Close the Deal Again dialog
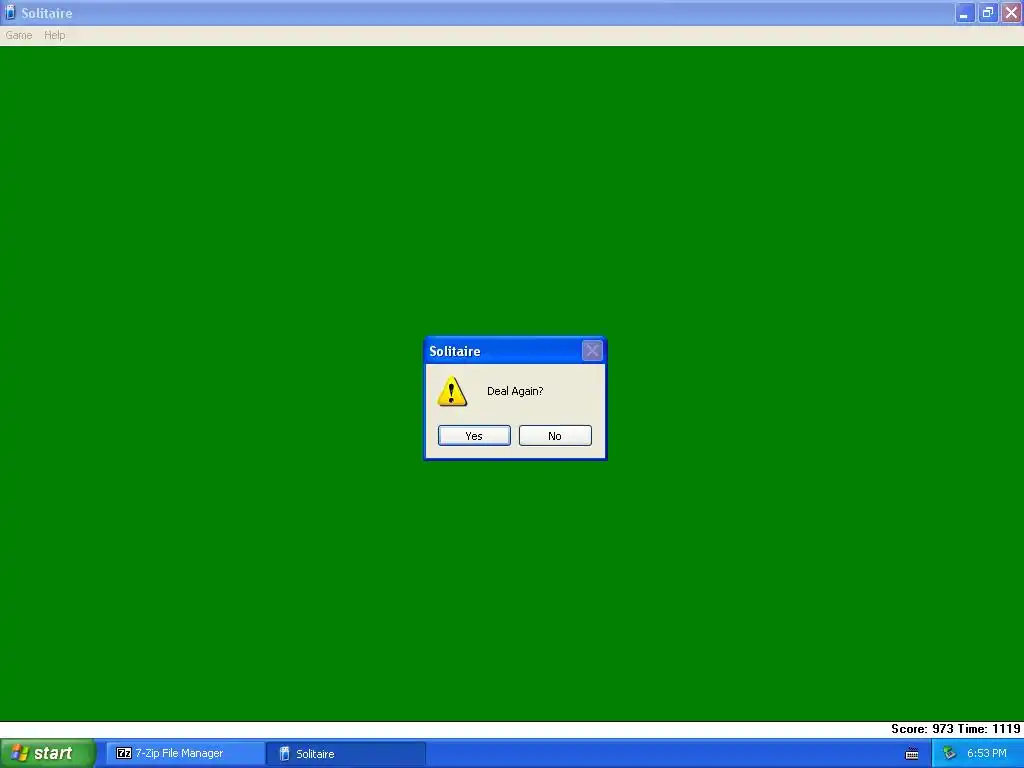The width and height of the screenshot is (1024, 768). click(x=592, y=351)
